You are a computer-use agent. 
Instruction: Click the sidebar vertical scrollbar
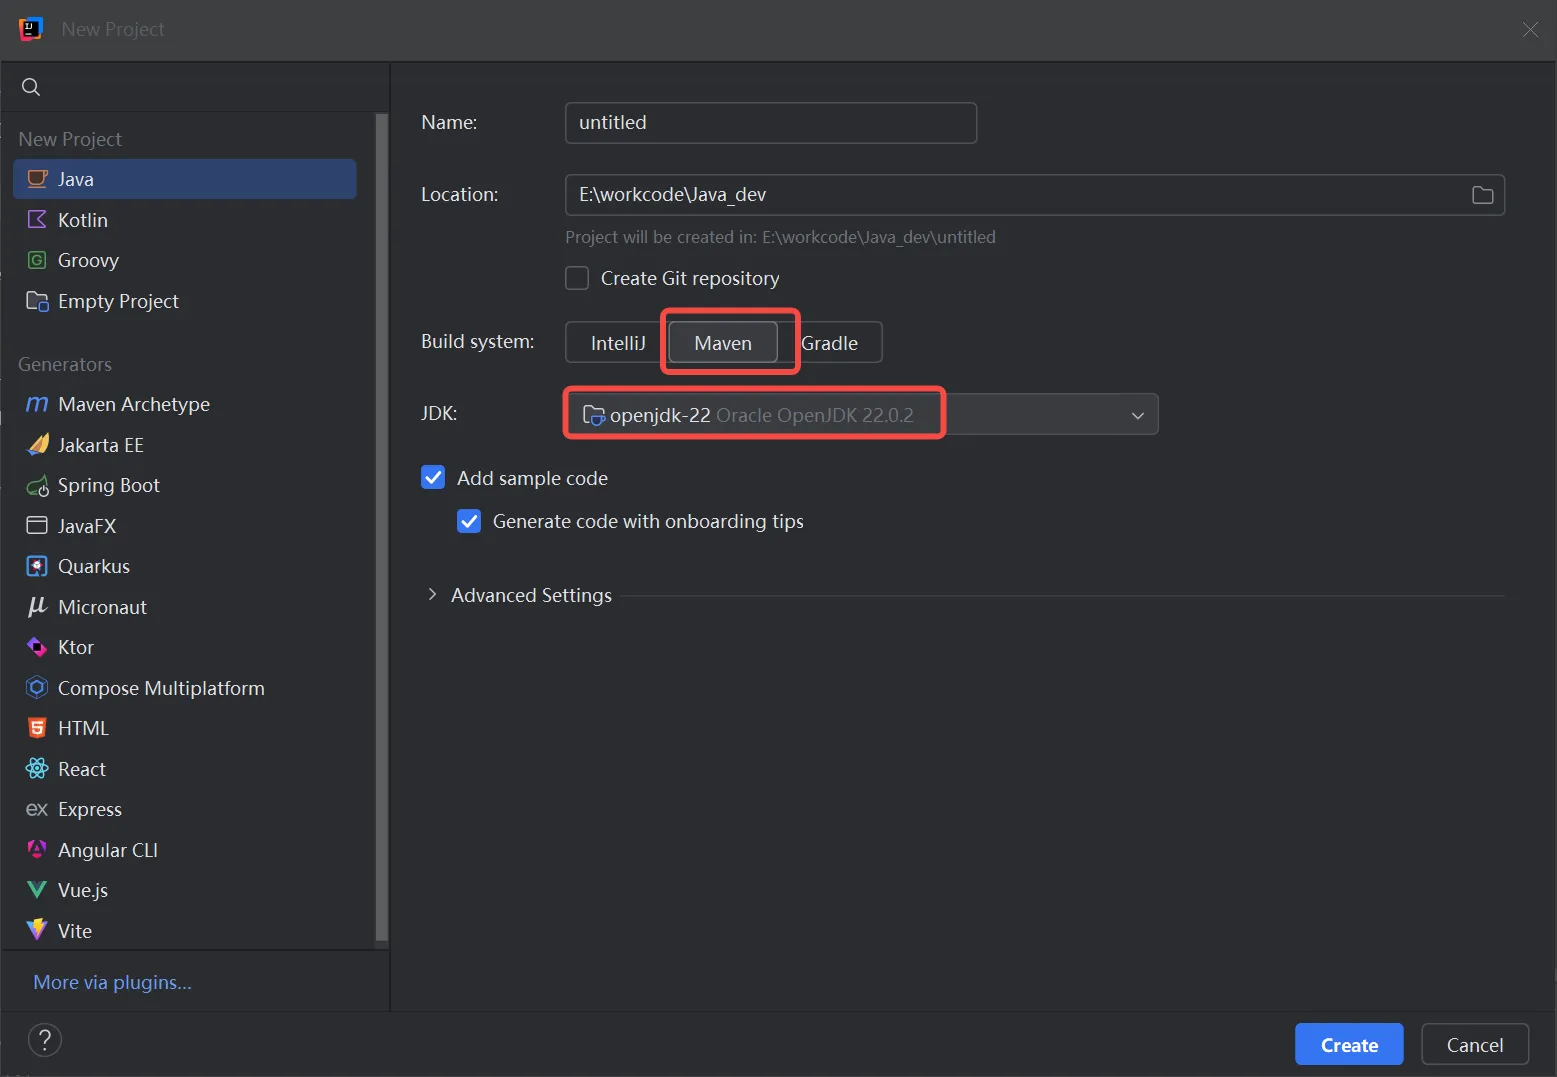click(381, 528)
